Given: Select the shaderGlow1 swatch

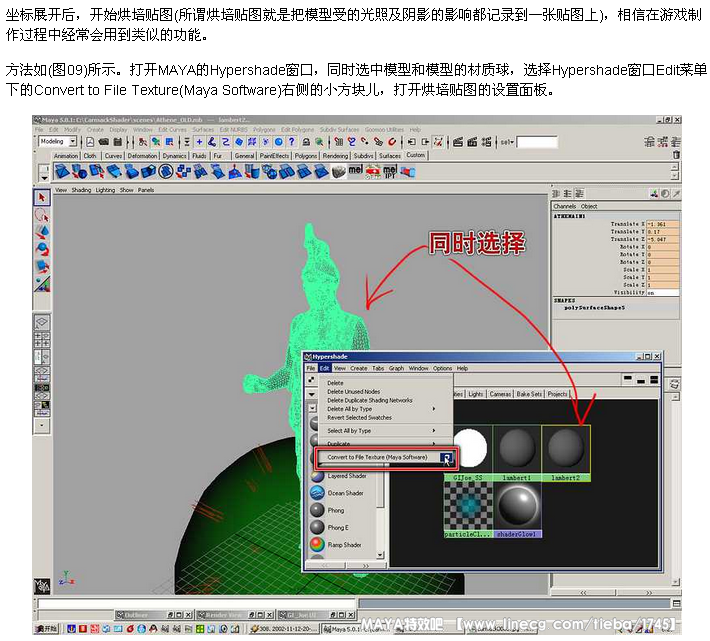Looking at the screenshot, I should pos(517,510).
